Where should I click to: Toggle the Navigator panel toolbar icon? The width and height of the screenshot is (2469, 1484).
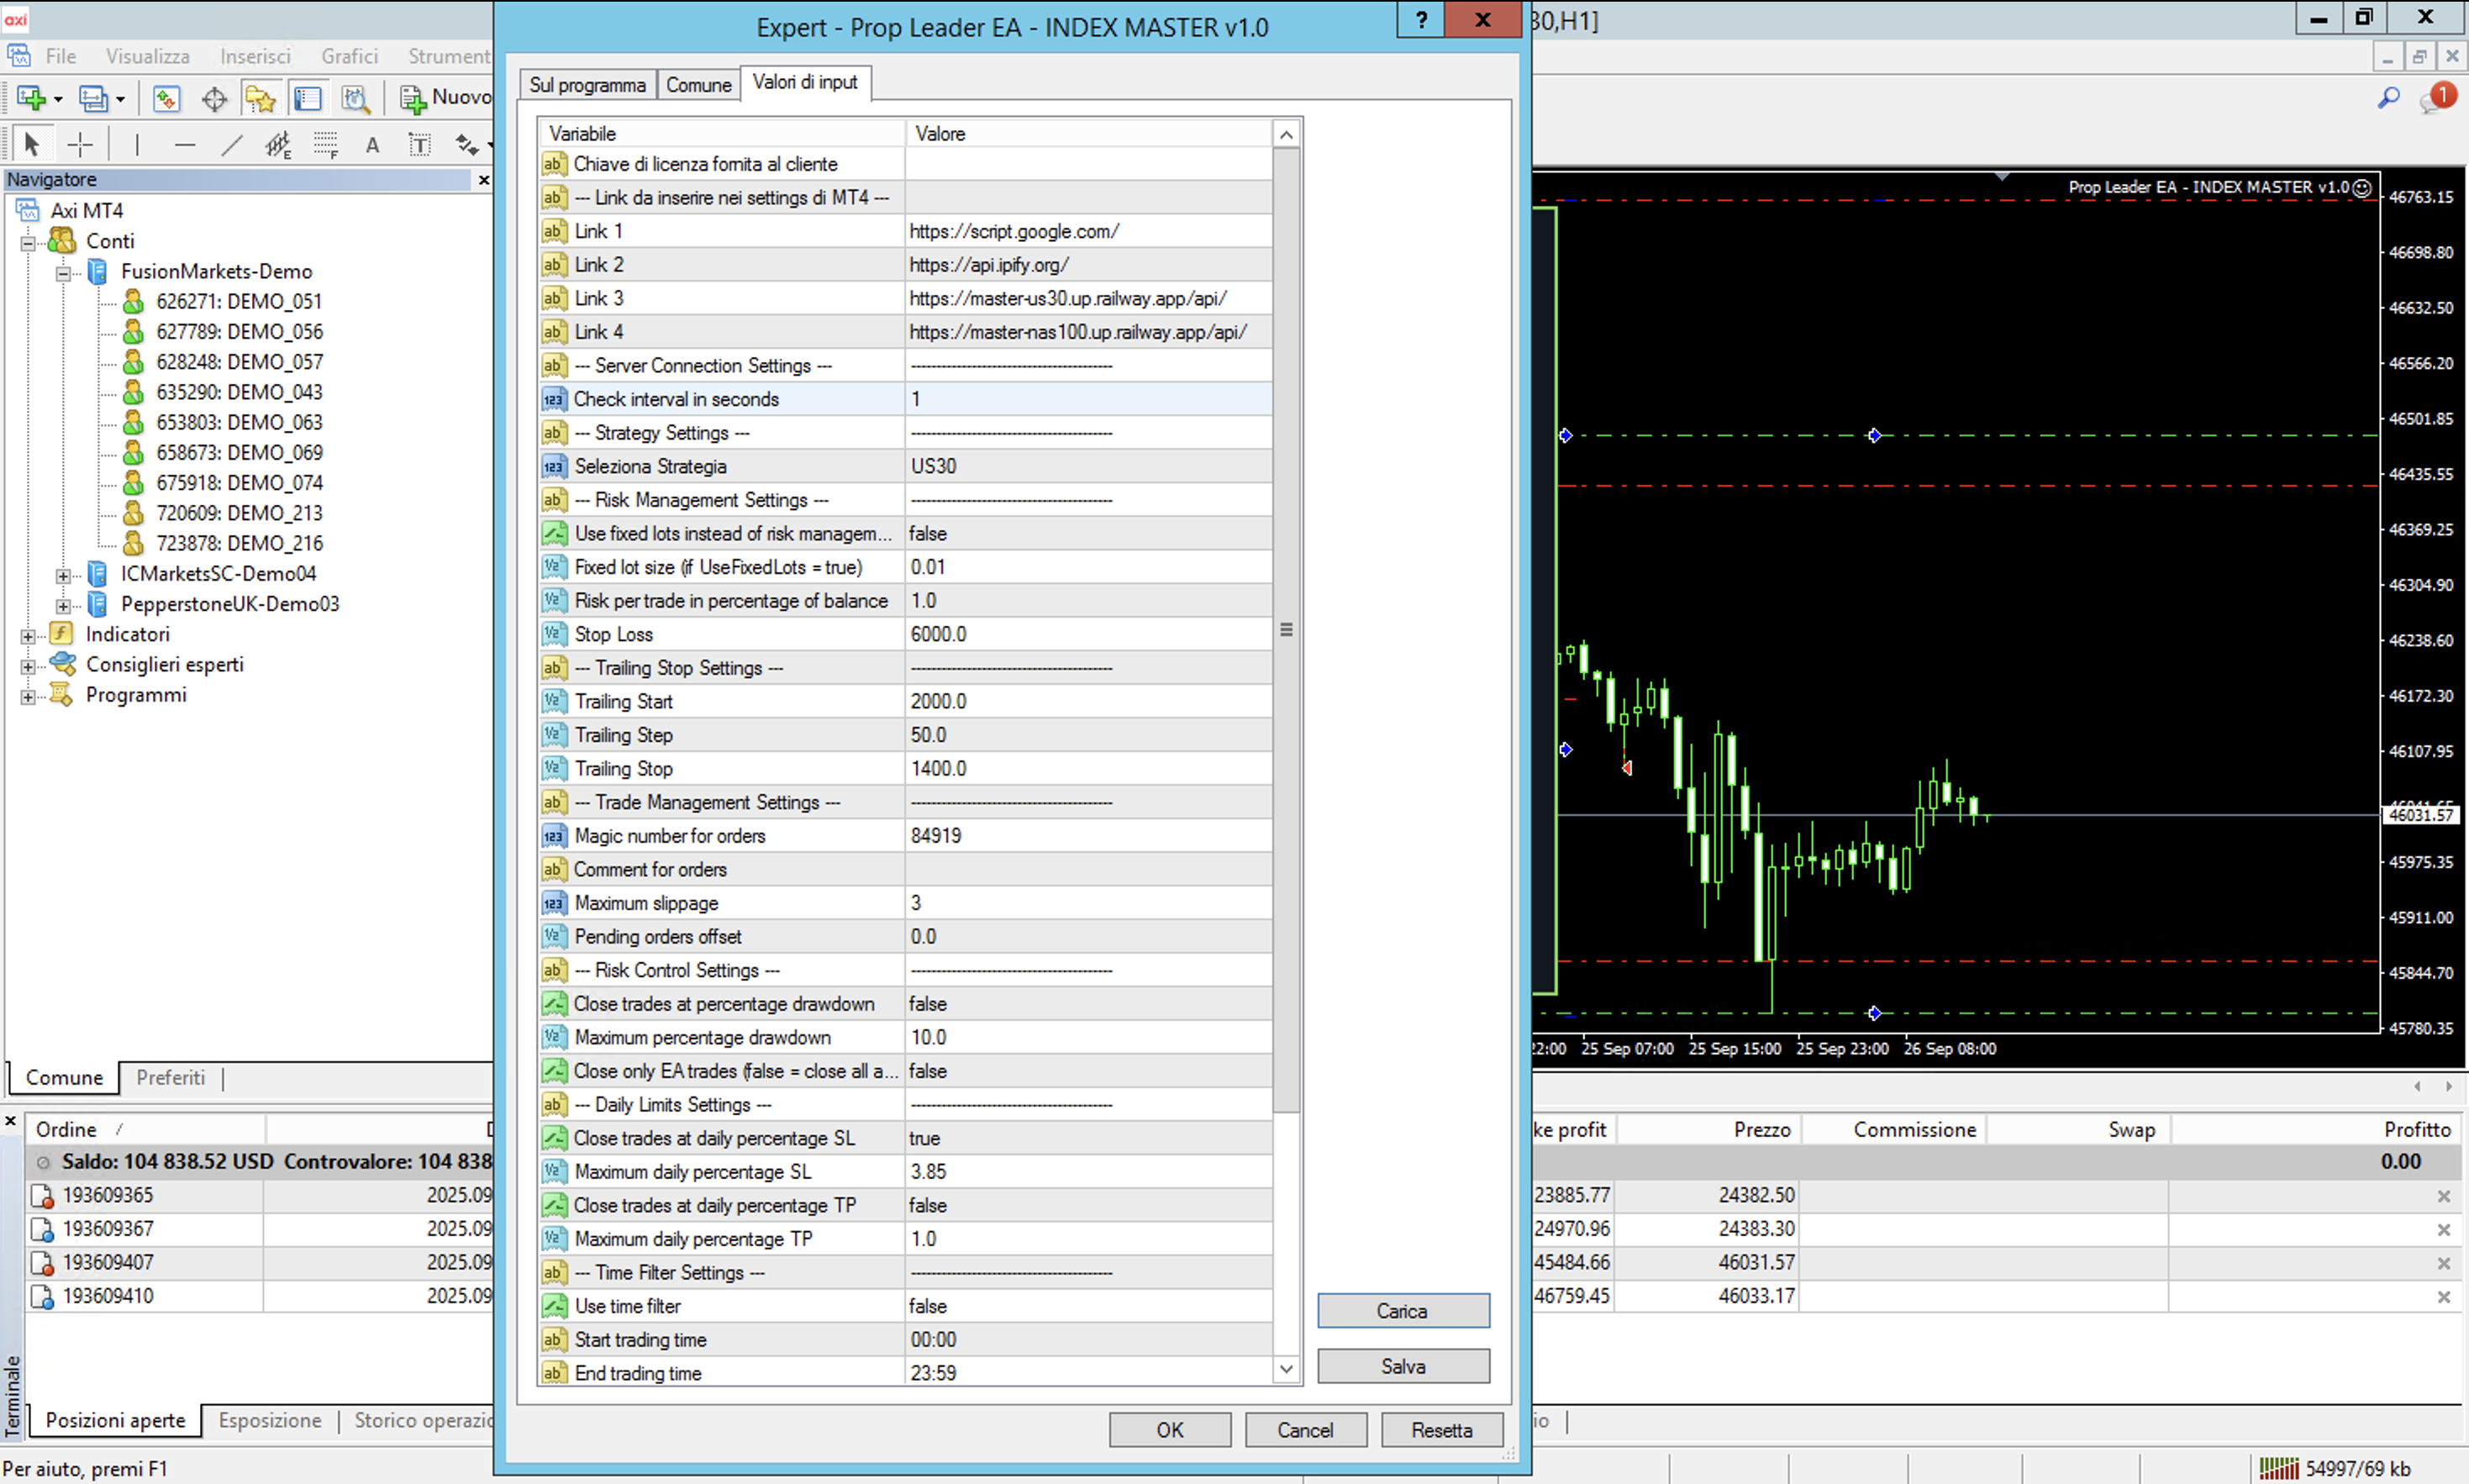point(260,98)
